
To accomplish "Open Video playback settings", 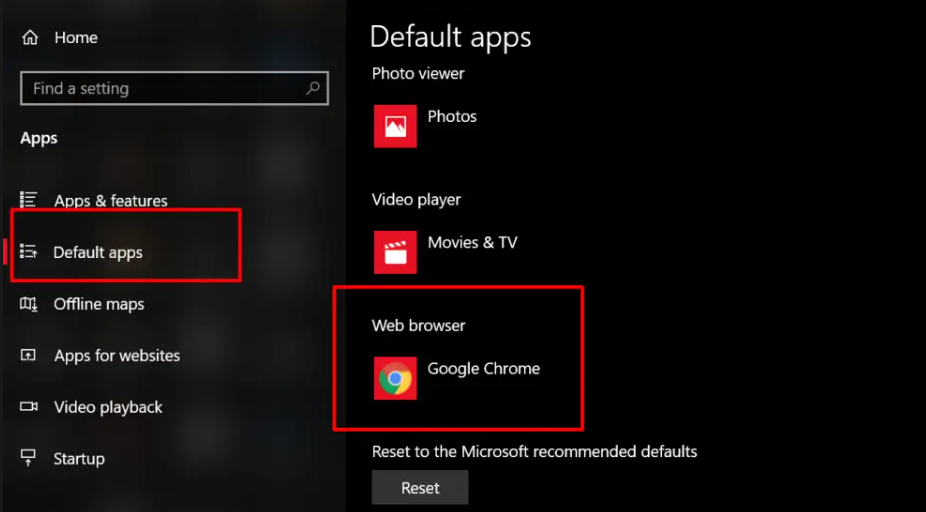I will tap(108, 407).
